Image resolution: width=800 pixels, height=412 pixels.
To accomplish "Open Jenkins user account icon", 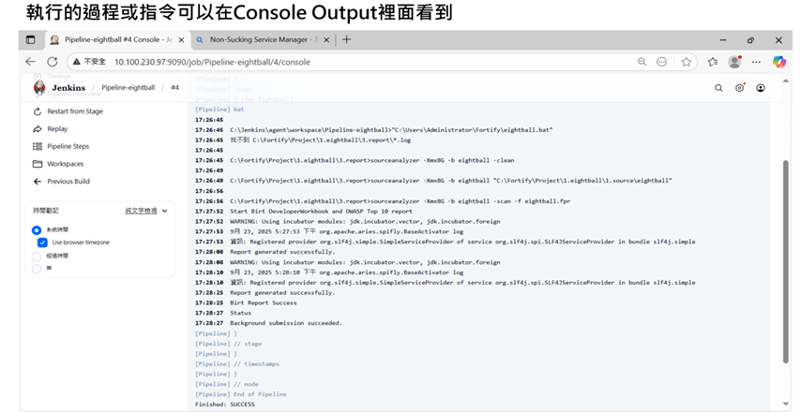I will 760,88.
